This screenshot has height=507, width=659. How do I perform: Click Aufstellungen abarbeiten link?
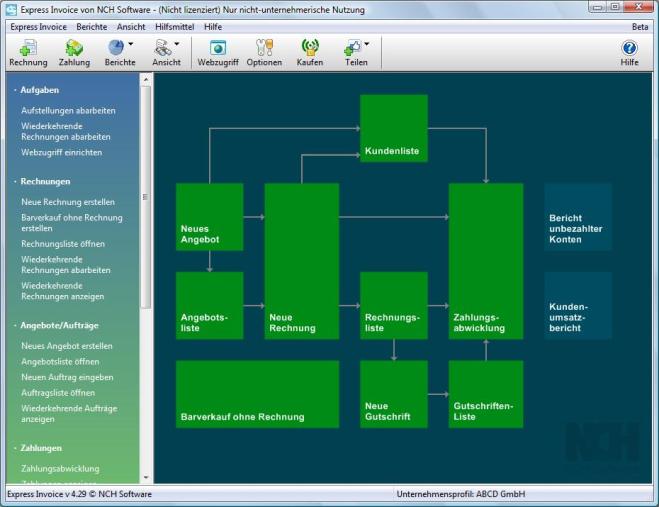[x=68, y=111]
